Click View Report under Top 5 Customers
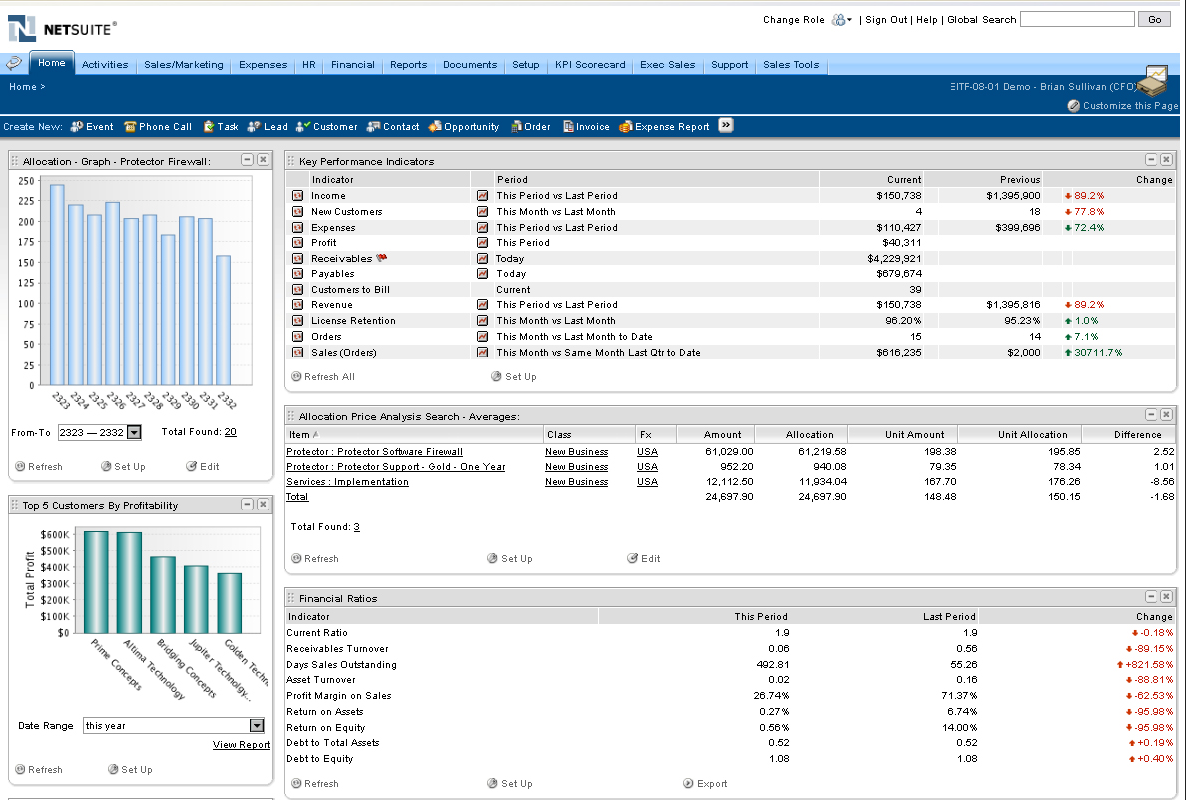 click(x=241, y=744)
